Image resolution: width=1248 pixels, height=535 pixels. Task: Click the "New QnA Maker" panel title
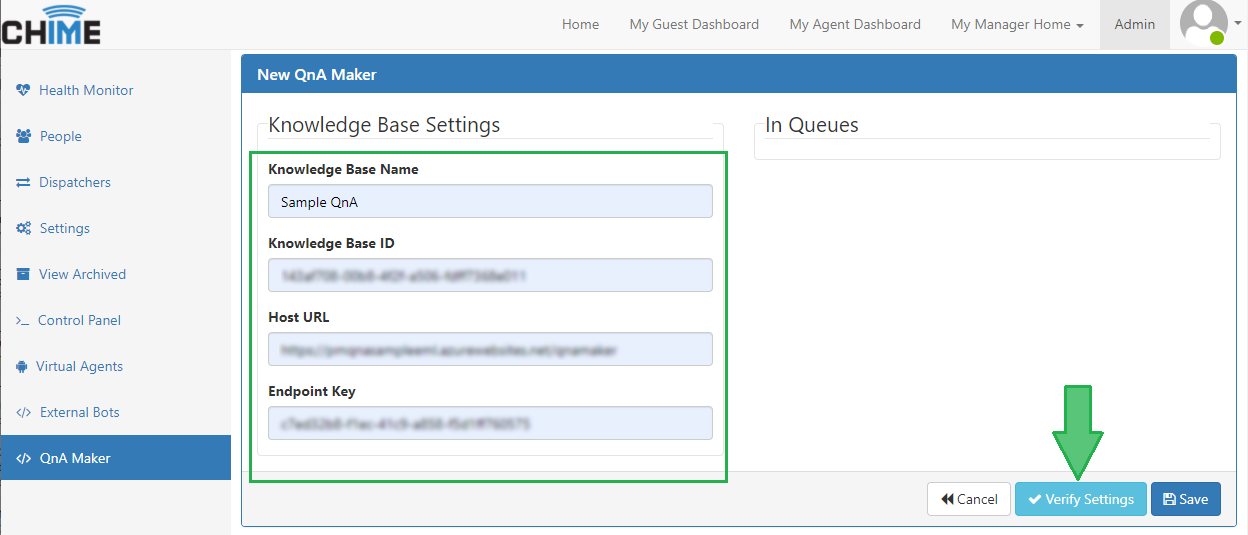tap(317, 74)
